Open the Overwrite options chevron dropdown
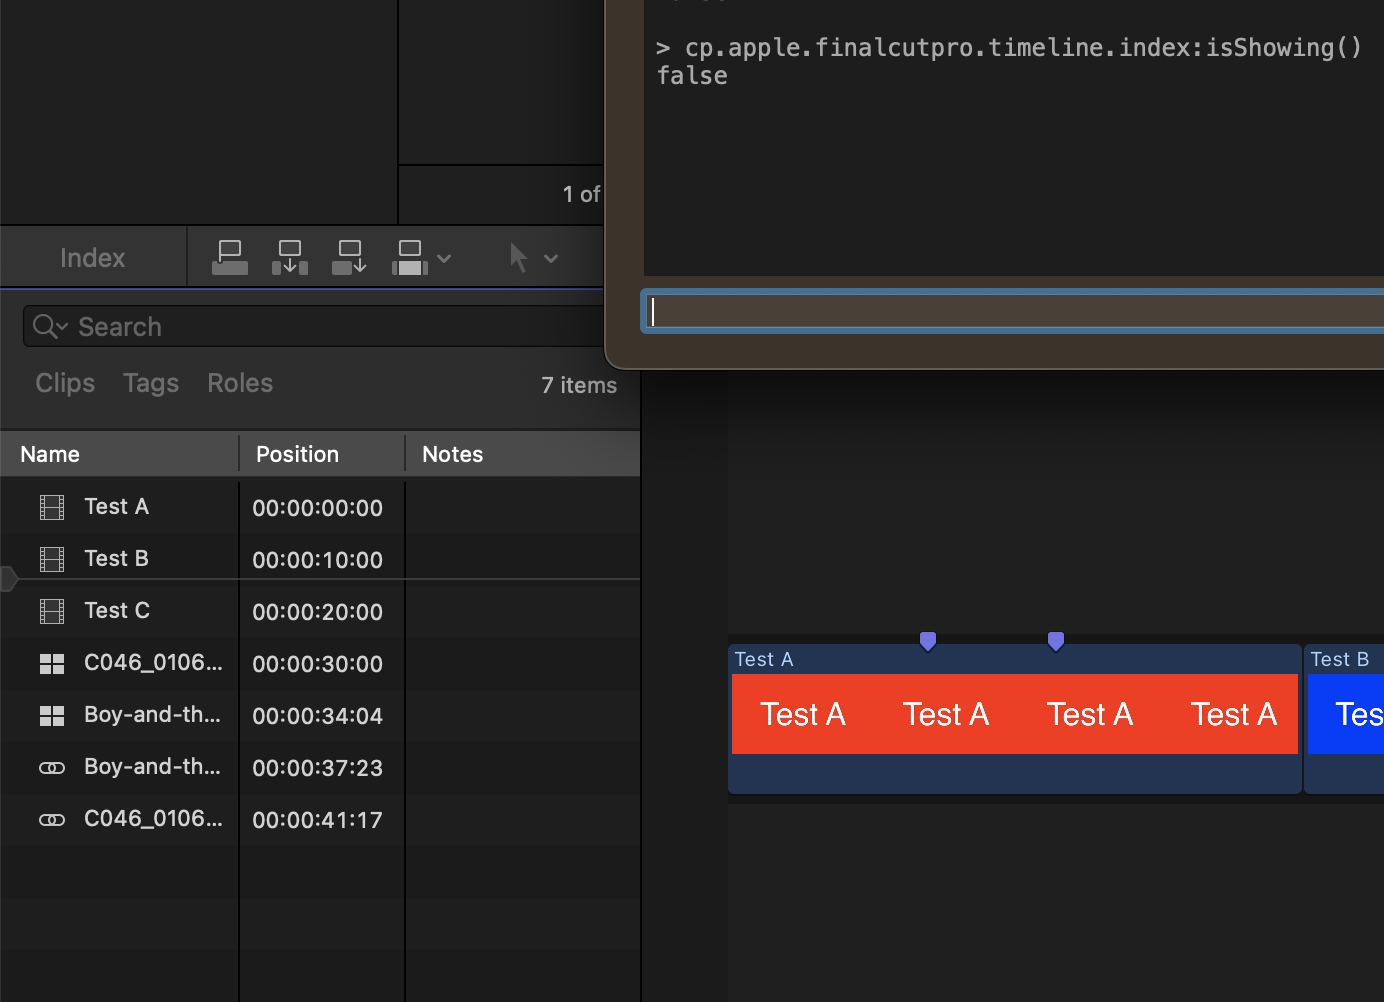The height and width of the screenshot is (1002, 1384). [x=443, y=258]
